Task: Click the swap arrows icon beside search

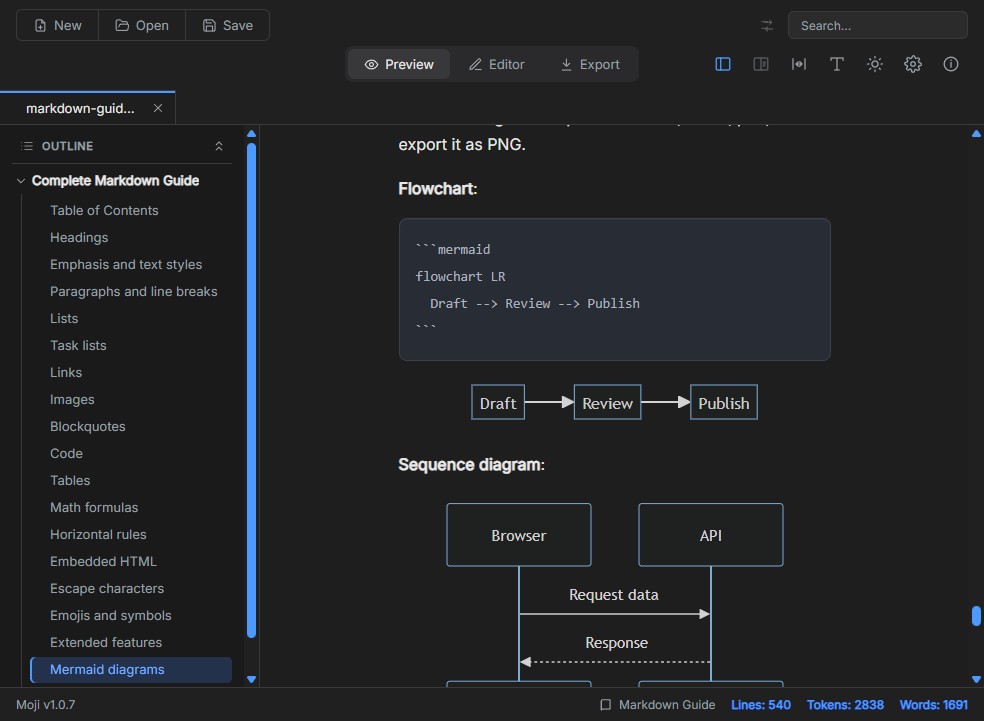Action: tap(767, 26)
